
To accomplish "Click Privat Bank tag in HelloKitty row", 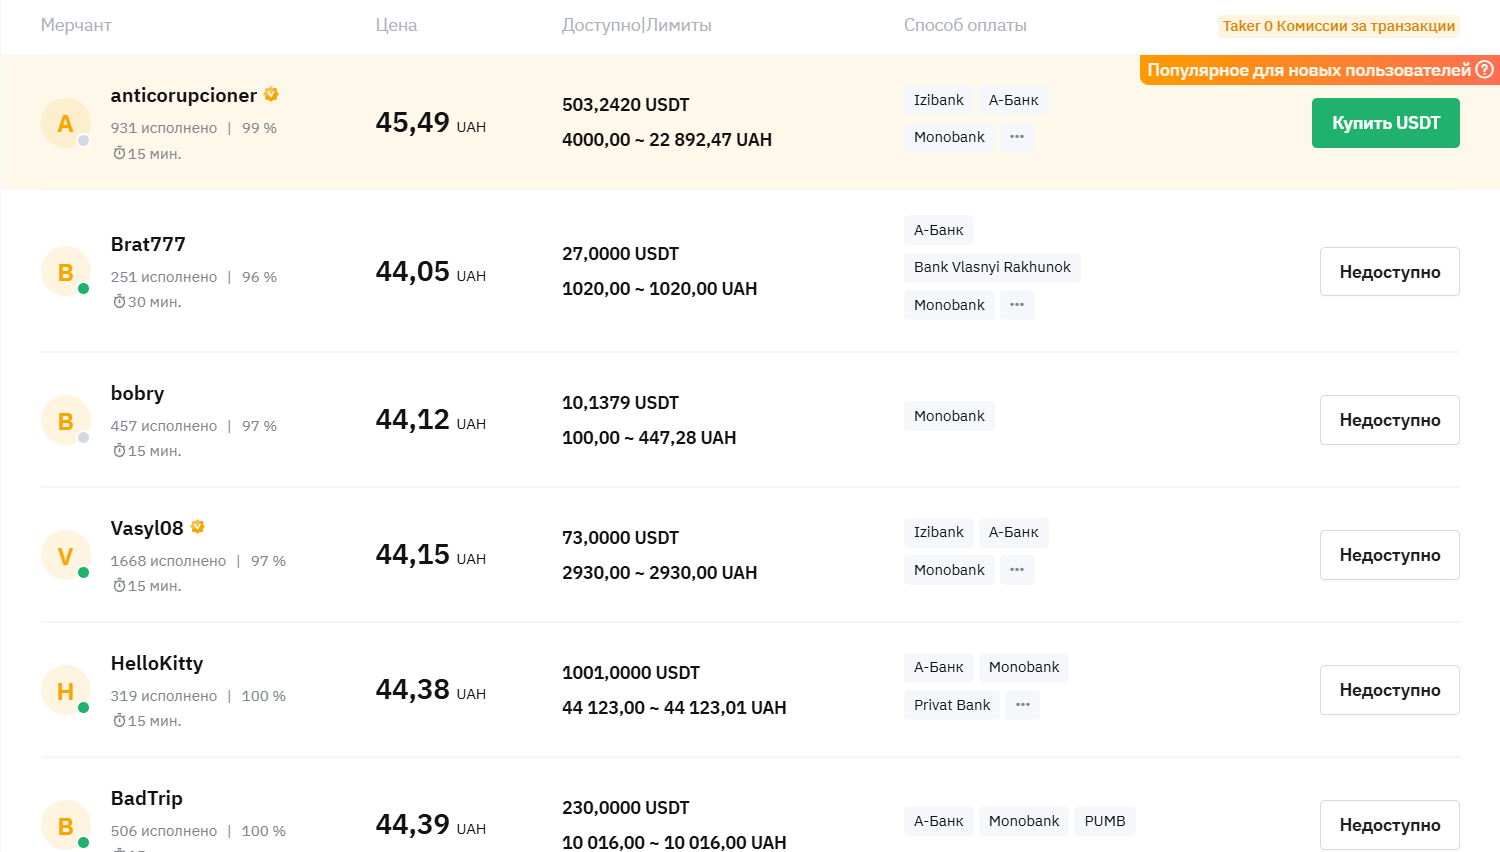I will pyautogui.click(x=952, y=705).
